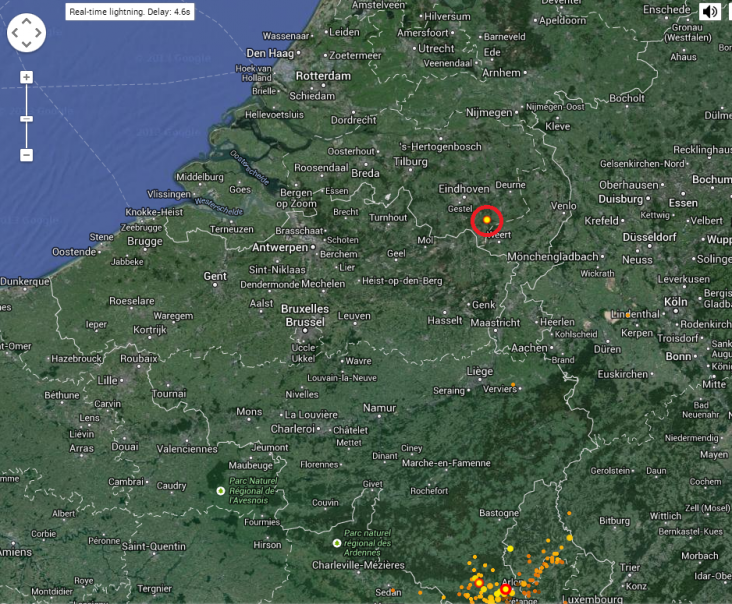Click the red lightning strike marker at Arlon
Screen dimensions: 732x604
[505, 590]
